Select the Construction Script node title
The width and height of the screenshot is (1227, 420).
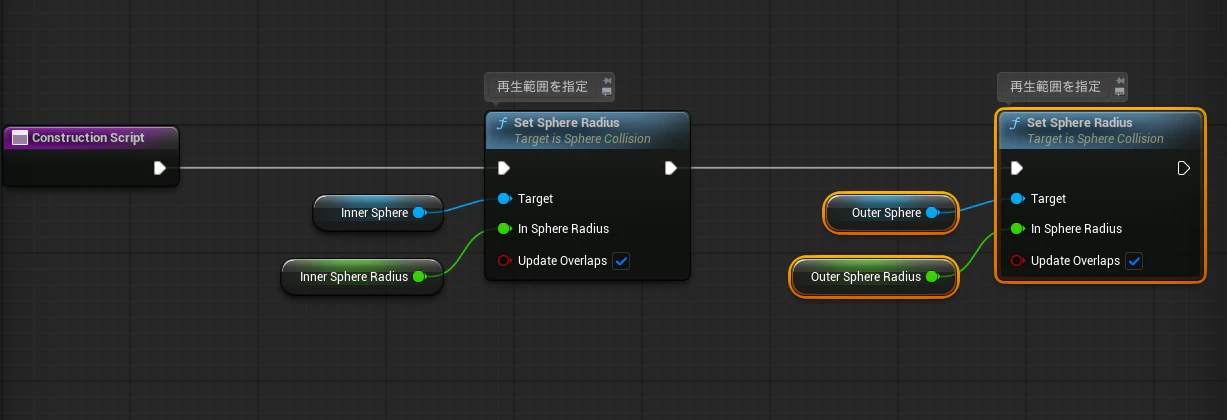88,138
